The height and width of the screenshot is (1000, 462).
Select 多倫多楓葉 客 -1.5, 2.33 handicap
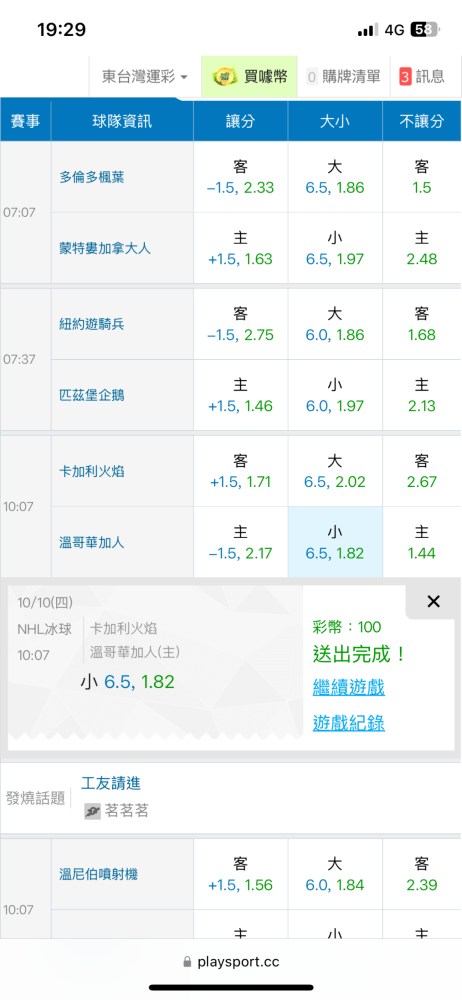click(241, 177)
